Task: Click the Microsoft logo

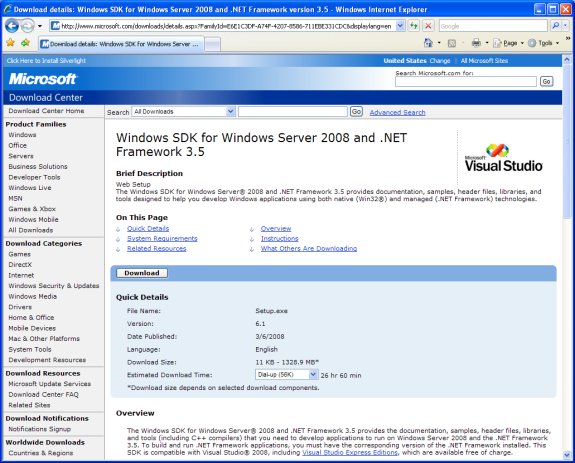Action: tap(42, 79)
